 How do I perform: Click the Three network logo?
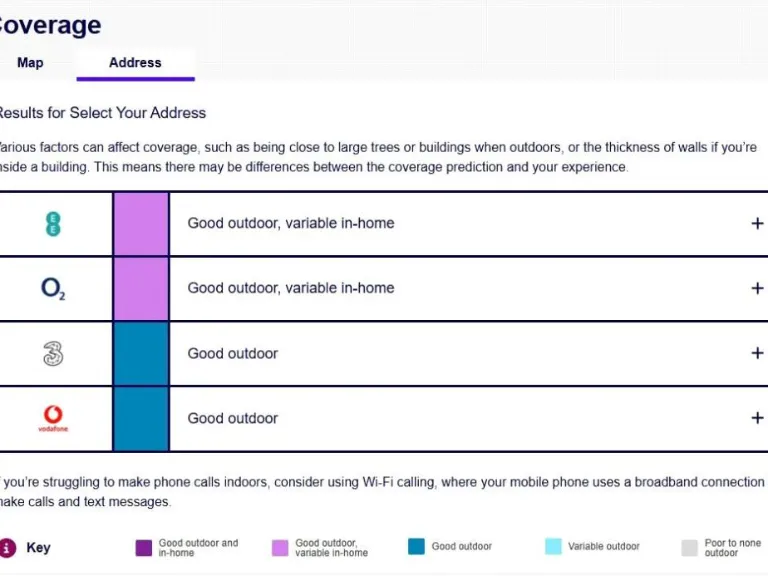(x=53, y=353)
